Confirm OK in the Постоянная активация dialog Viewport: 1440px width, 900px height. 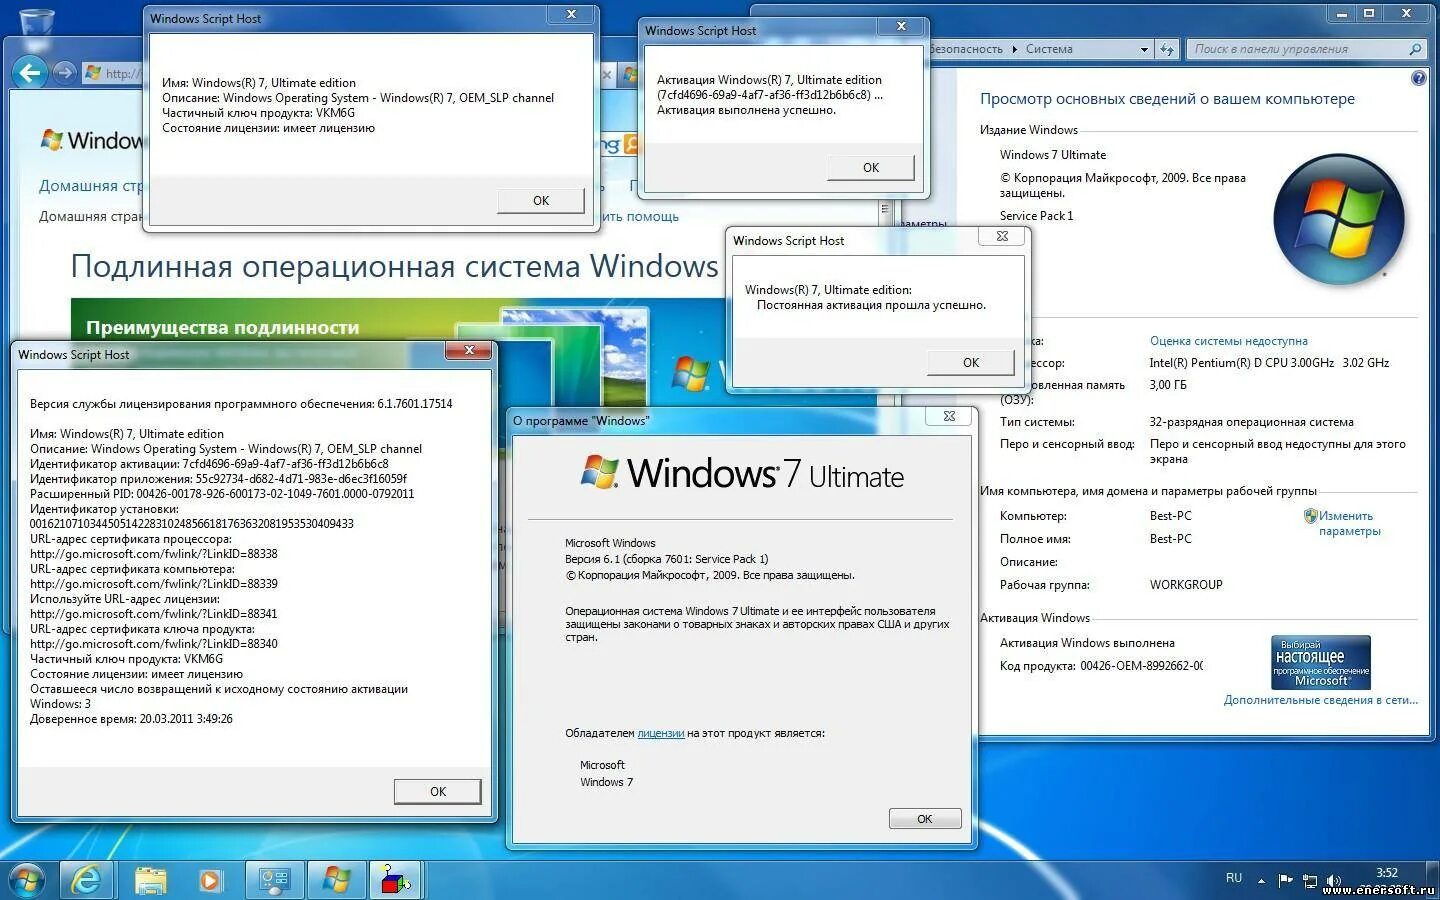[971, 362]
